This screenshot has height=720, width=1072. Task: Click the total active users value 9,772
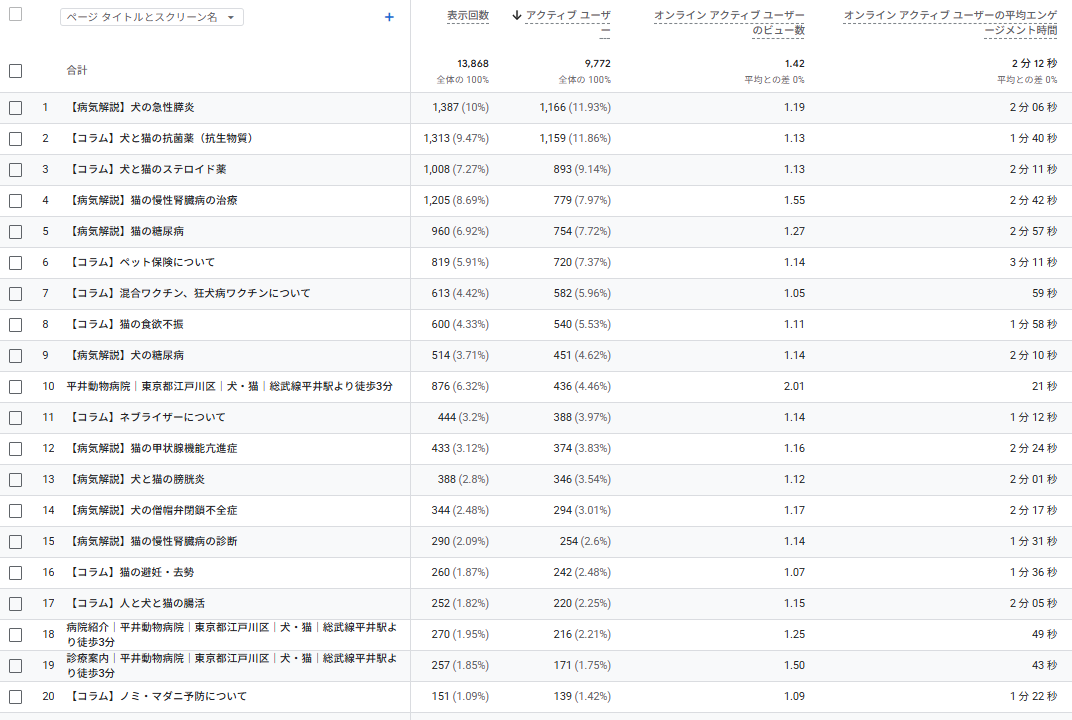598,64
